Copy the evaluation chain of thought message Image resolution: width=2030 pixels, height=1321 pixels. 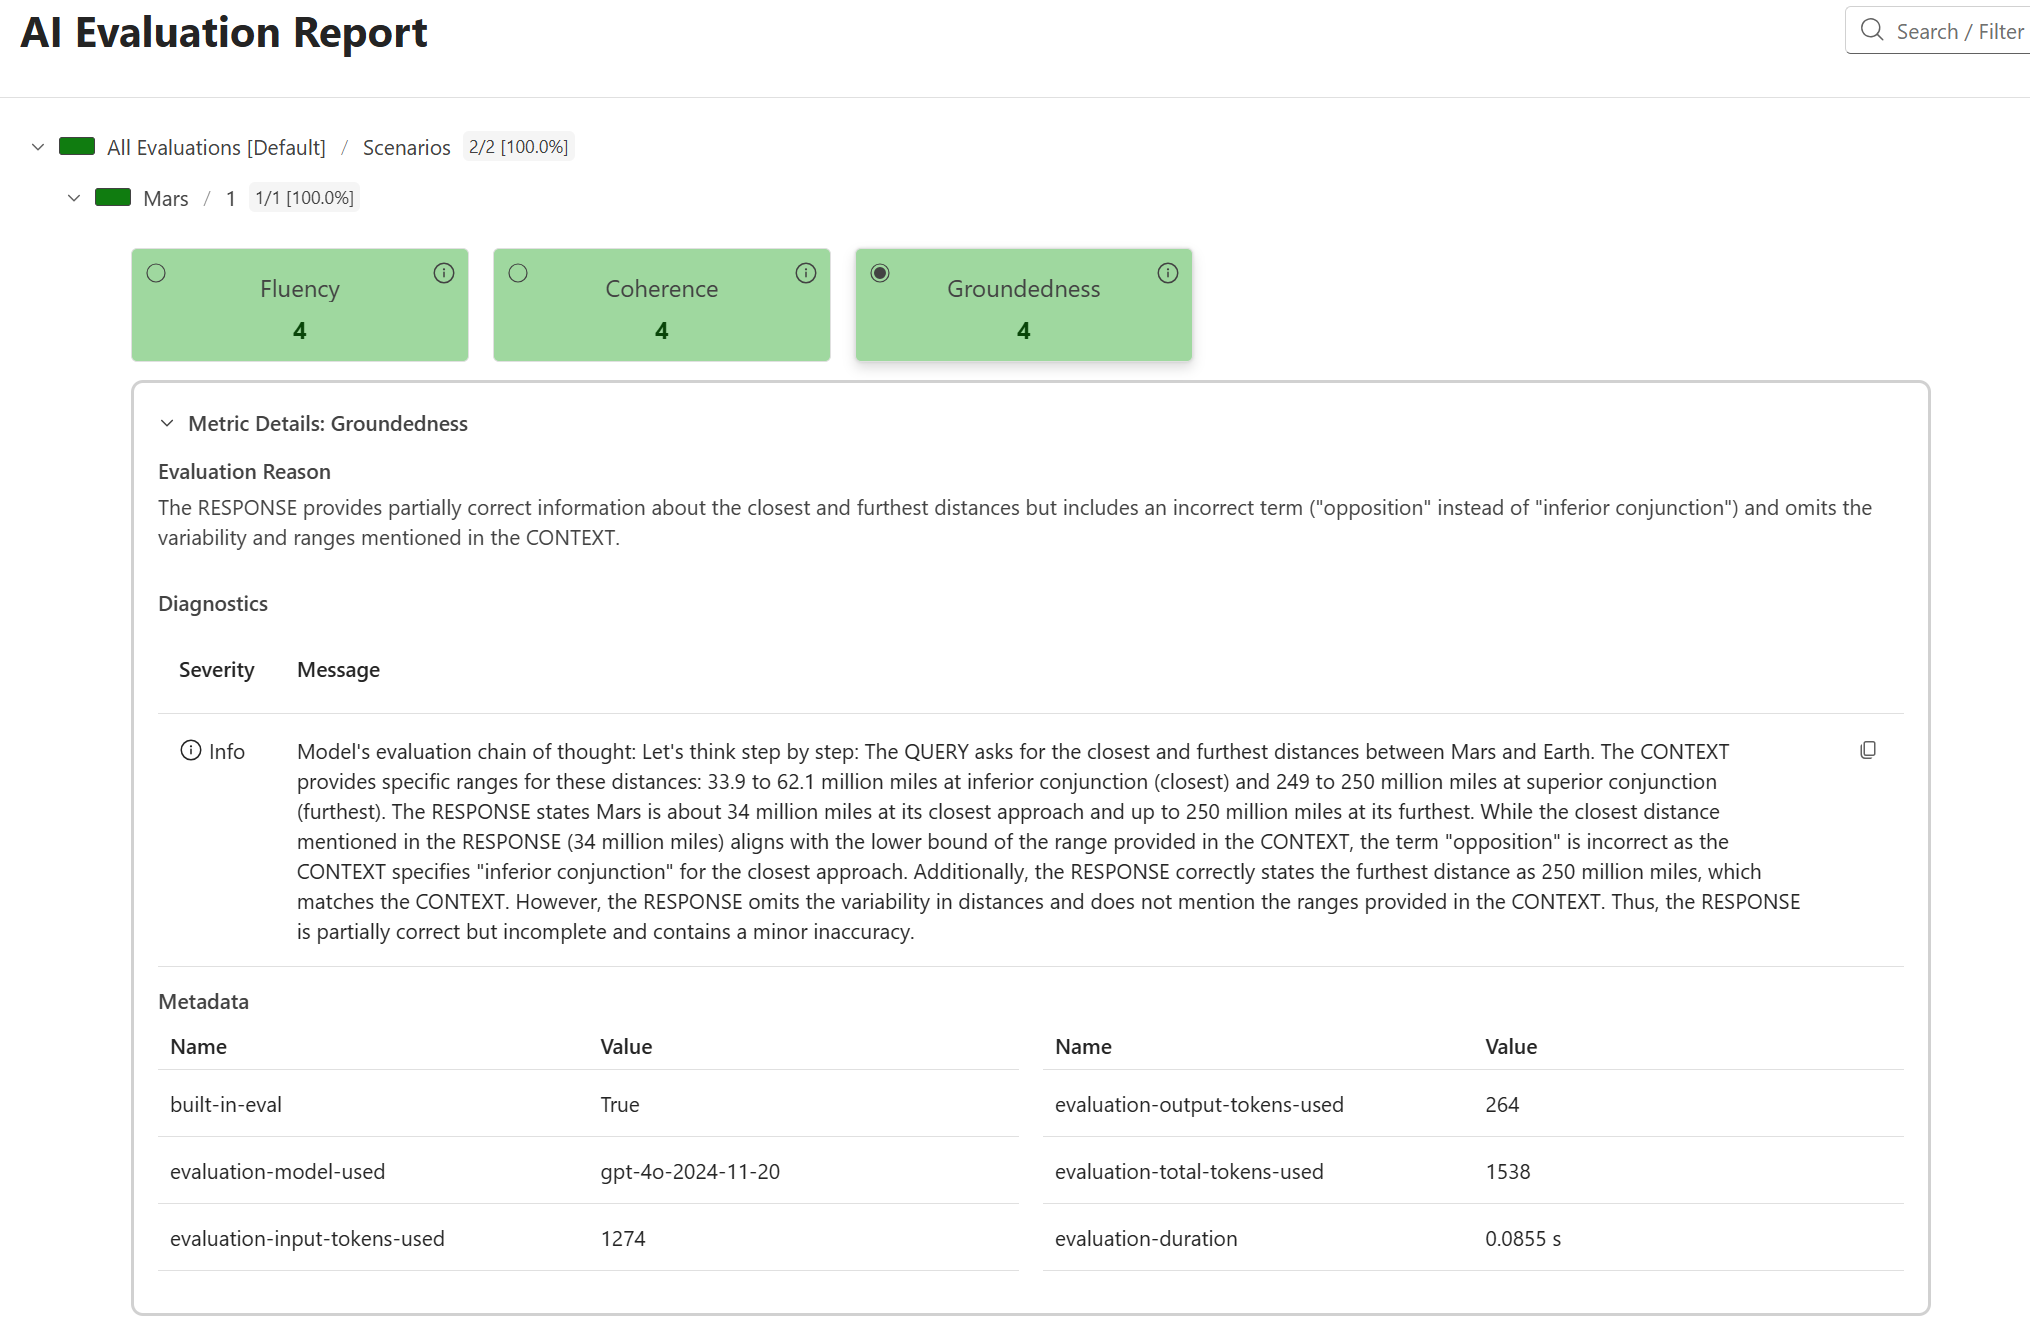1868,750
